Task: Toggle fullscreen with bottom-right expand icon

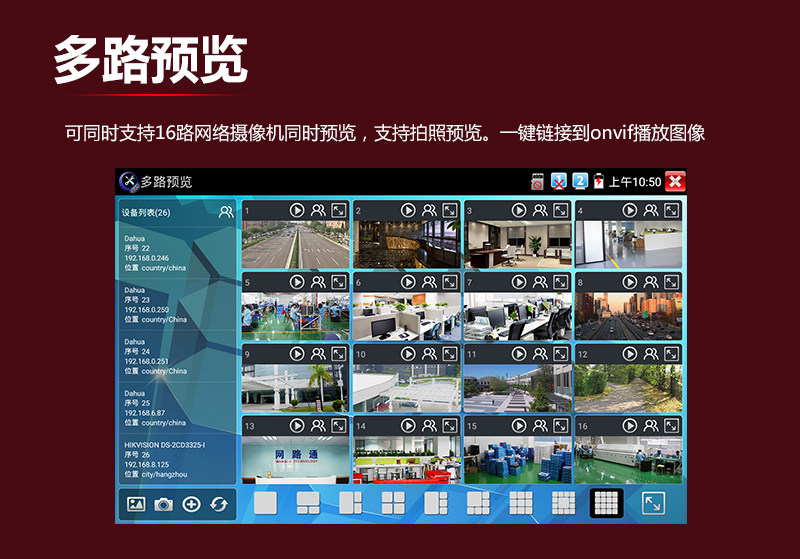Action: pos(653,503)
